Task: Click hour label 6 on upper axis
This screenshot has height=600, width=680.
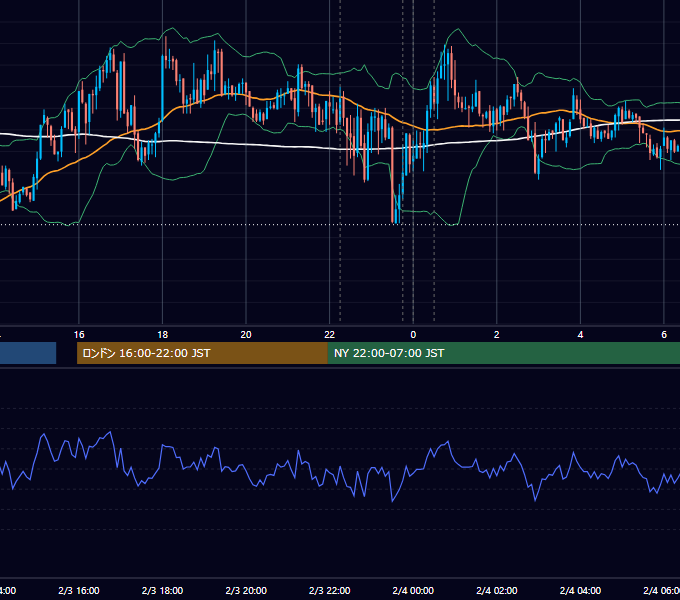Action: click(664, 335)
